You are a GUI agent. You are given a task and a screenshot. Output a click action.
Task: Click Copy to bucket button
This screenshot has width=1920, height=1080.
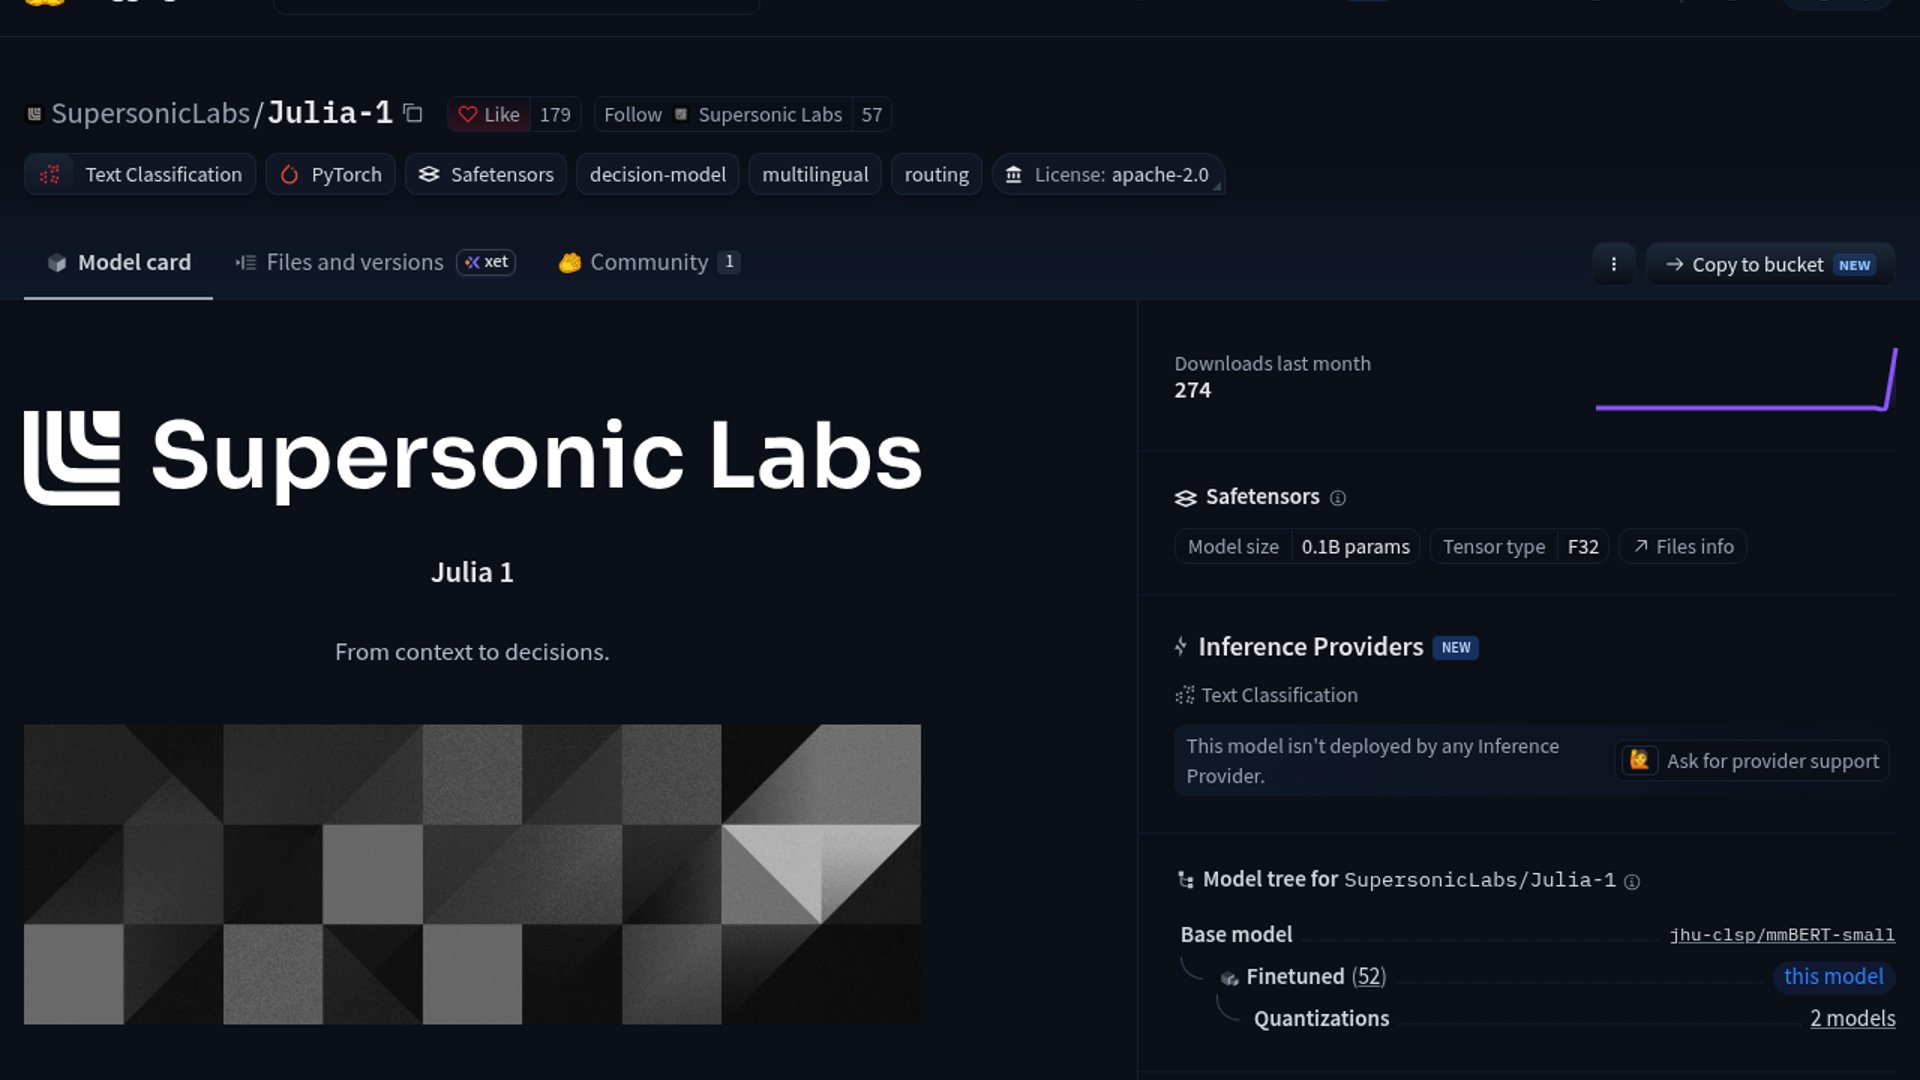point(1770,264)
